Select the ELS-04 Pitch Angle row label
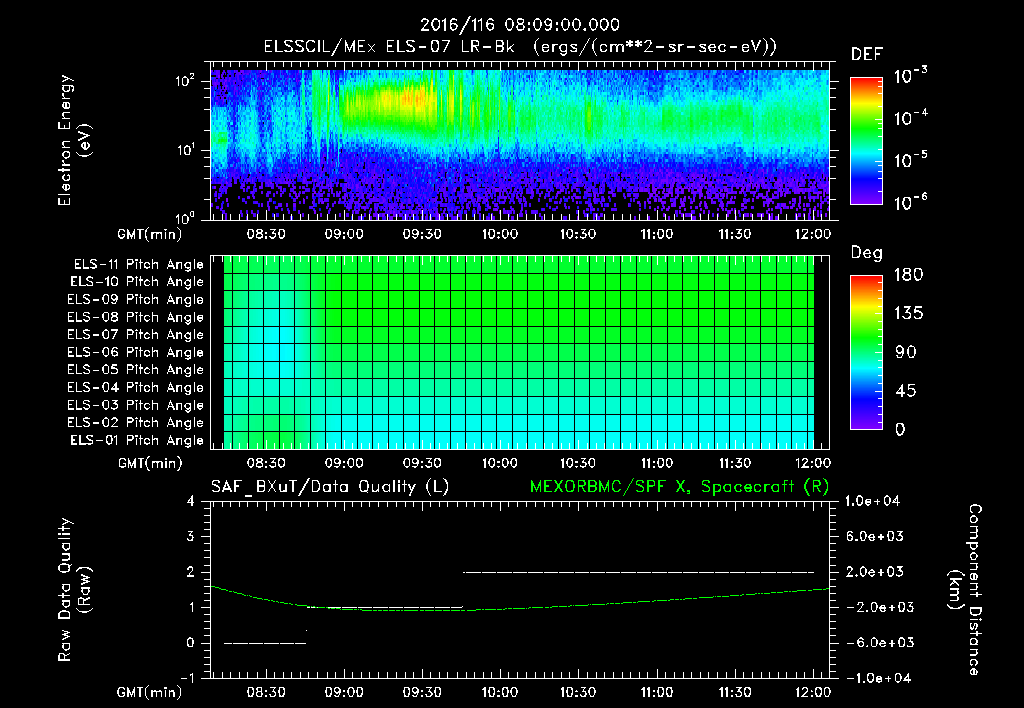Viewport: 1024px width, 708px height. 136,387
